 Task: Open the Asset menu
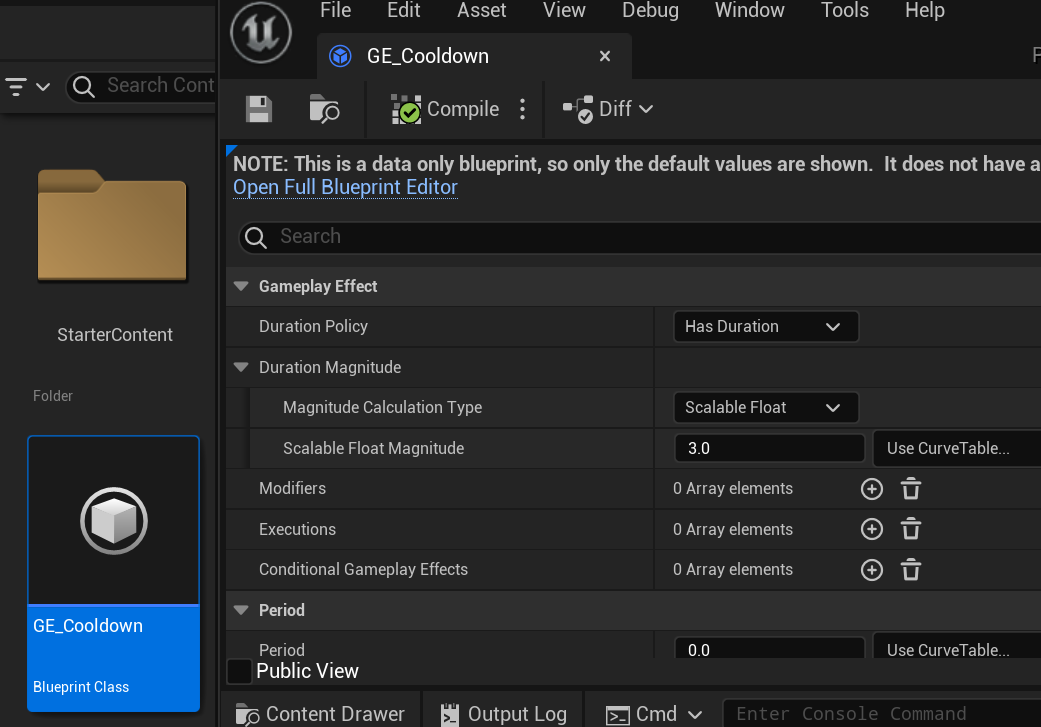pyautogui.click(x=481, y=11)
